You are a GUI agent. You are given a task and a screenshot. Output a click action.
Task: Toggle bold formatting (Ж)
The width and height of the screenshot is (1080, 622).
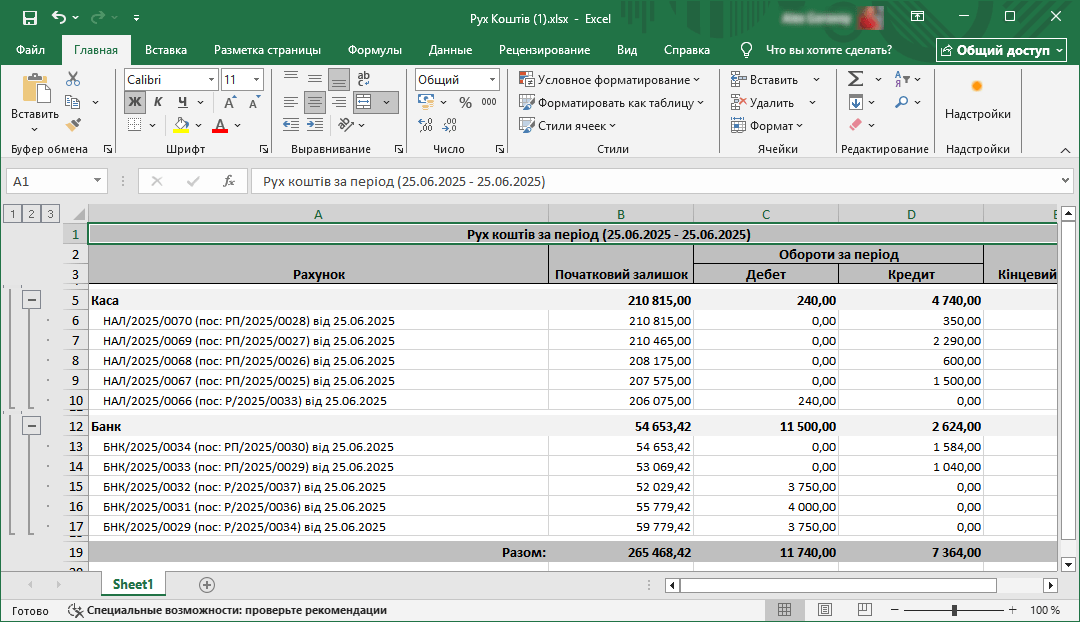pos(135,103)
